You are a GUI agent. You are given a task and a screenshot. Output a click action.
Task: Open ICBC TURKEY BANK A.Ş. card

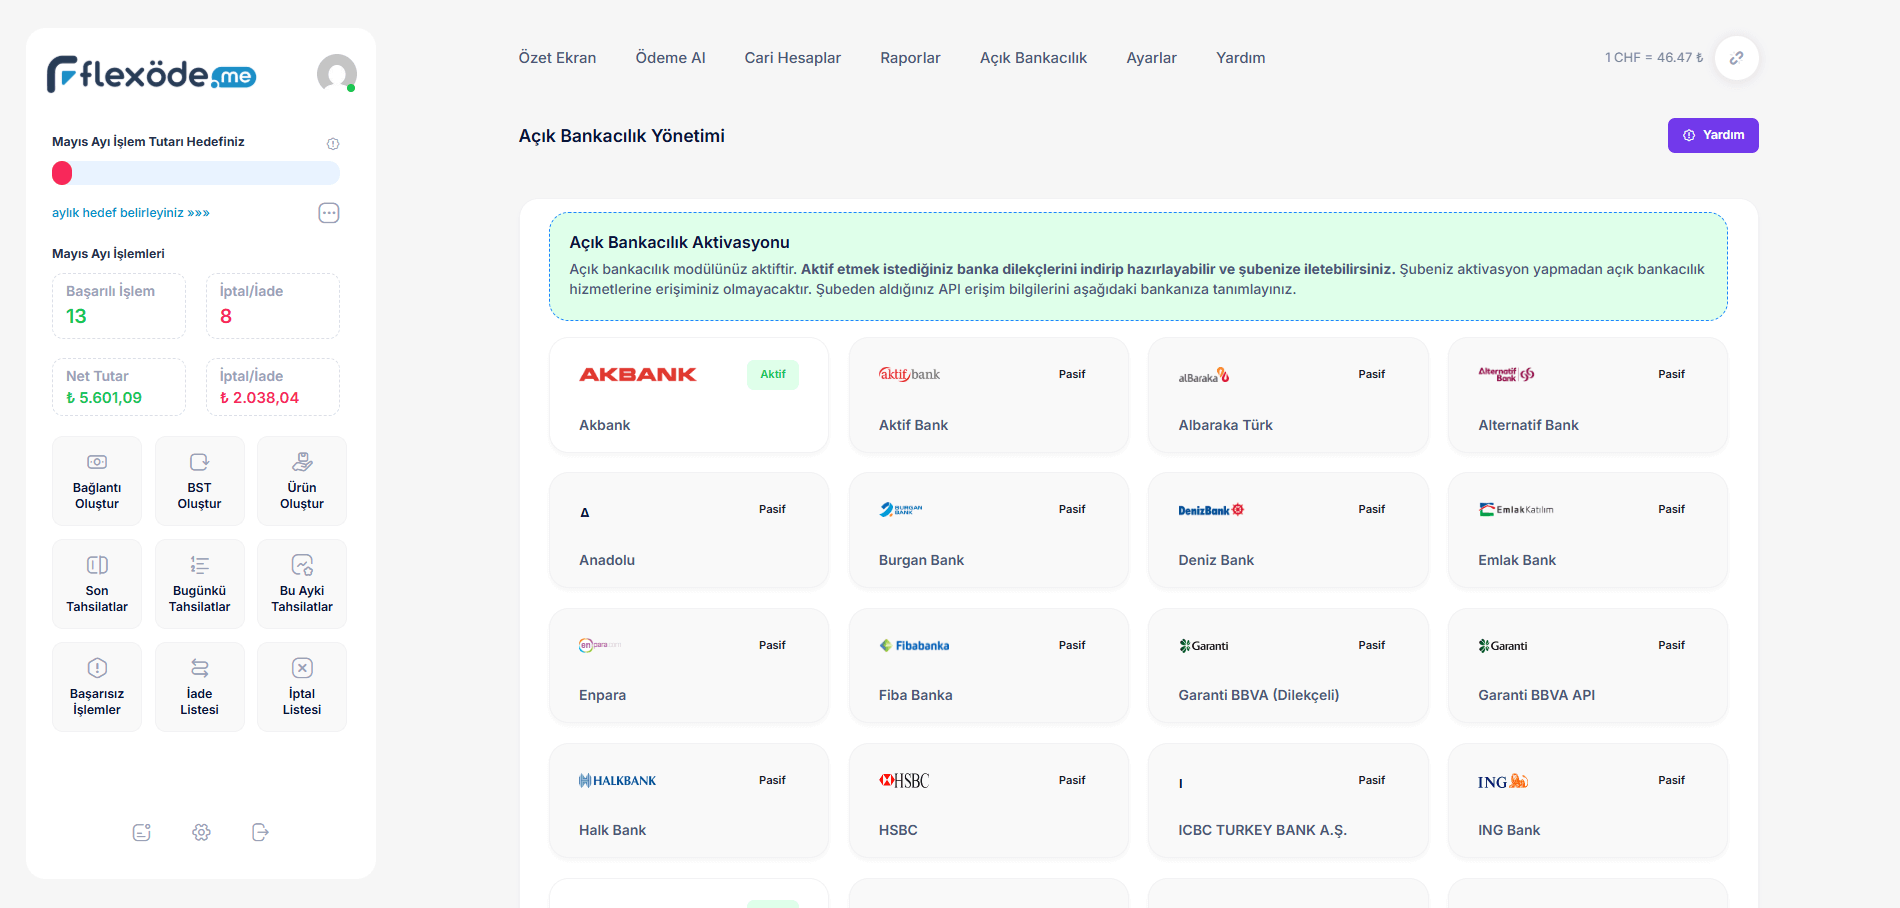(1288, 800)
